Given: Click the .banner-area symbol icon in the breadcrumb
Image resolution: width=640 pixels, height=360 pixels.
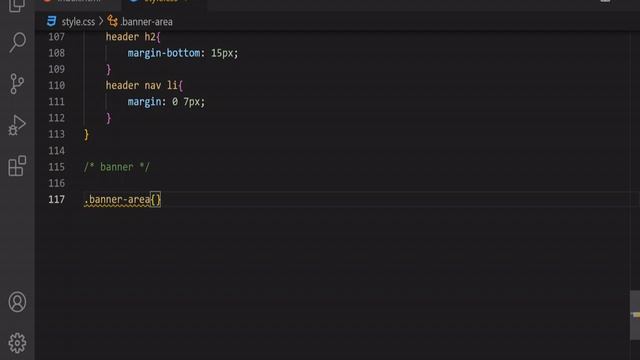Looking at the screenshot, I should 112,21.
